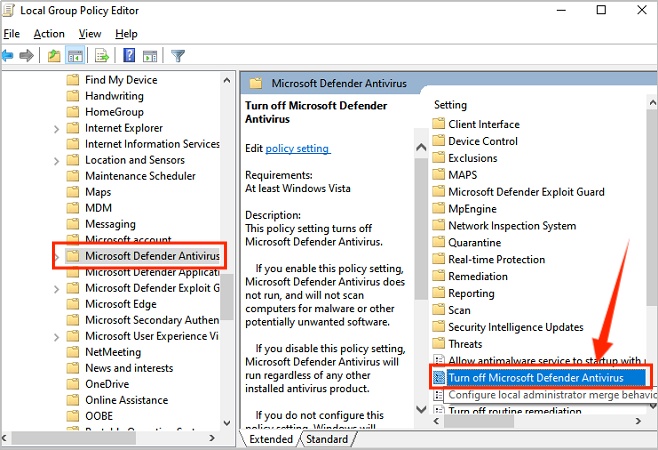Screen dimensions: 658x450
Task: Select the News and interests tree item
Action: click(x=129, y=368)
